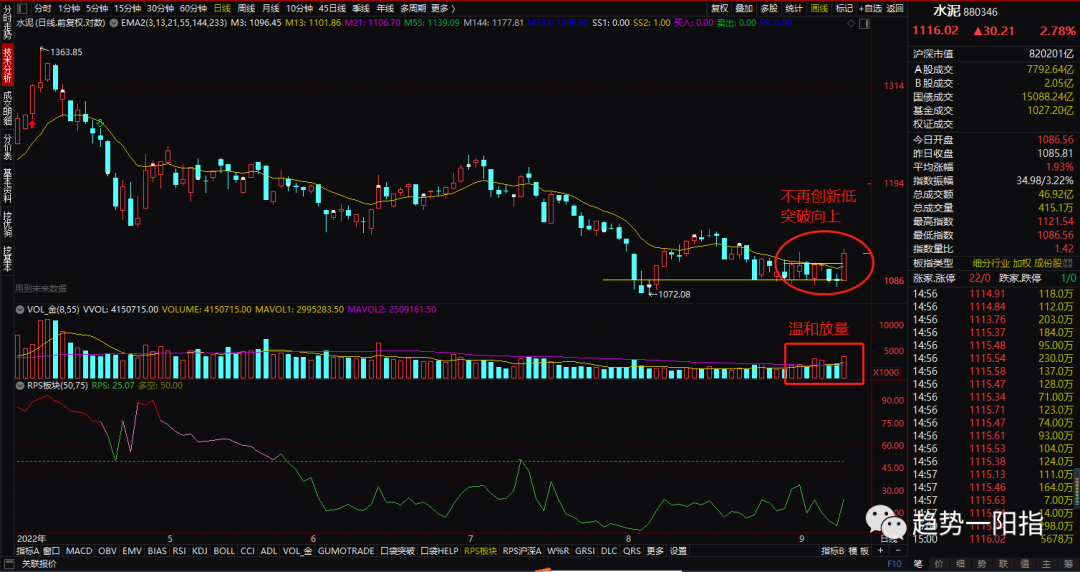Image resolution: width=1080 pixels, height=572 pixels.
Task: Click 多股 button in top toolbar
Action: pos(769,8)
